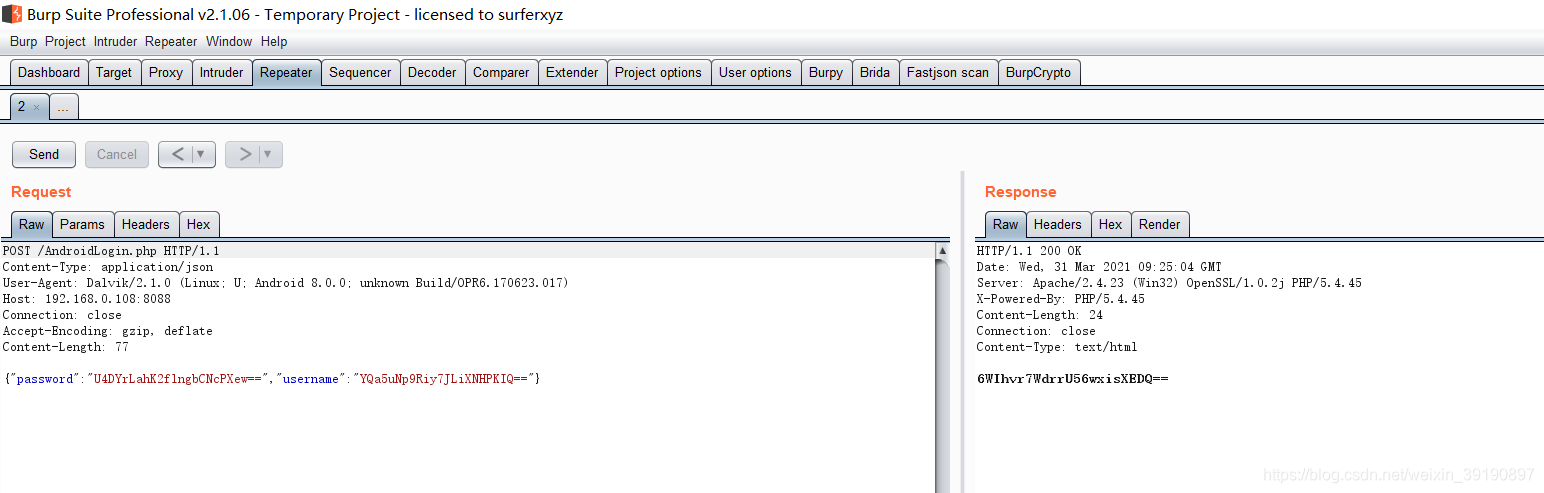Open the Intruder menu

pyautogui.click(x=116, y=41)
